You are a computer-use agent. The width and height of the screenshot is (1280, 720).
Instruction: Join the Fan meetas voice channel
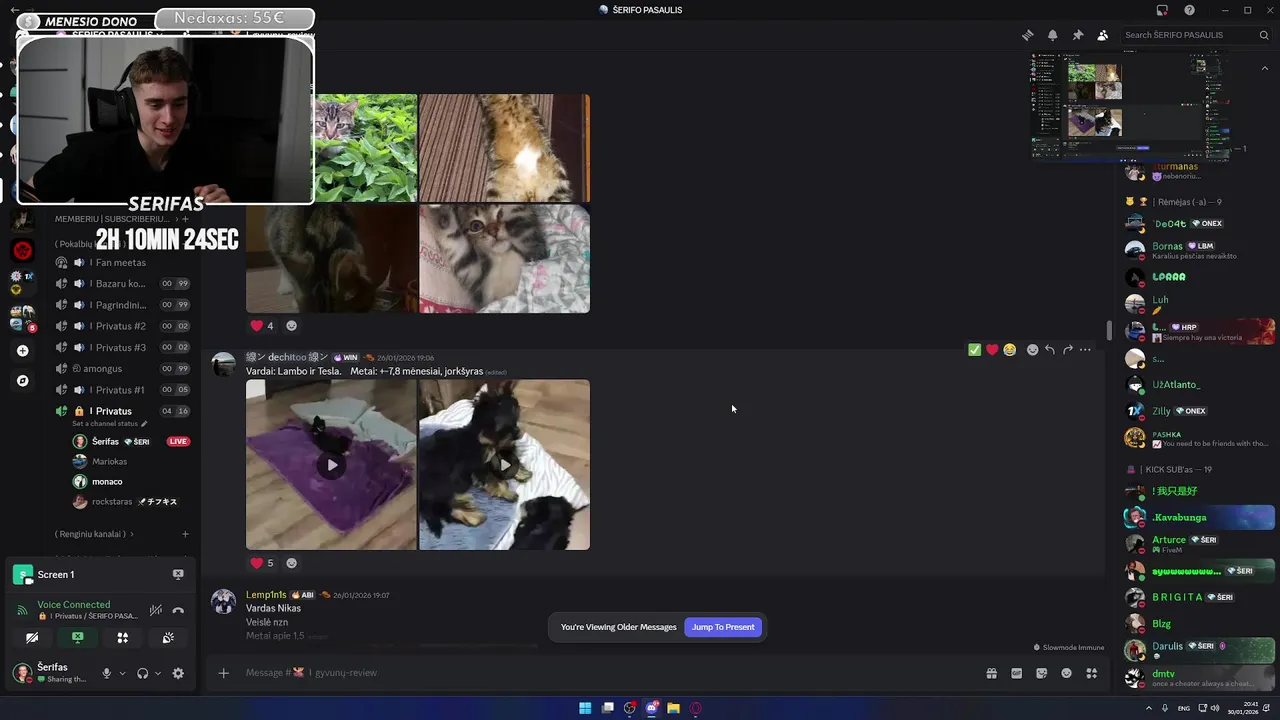[122, 262]
